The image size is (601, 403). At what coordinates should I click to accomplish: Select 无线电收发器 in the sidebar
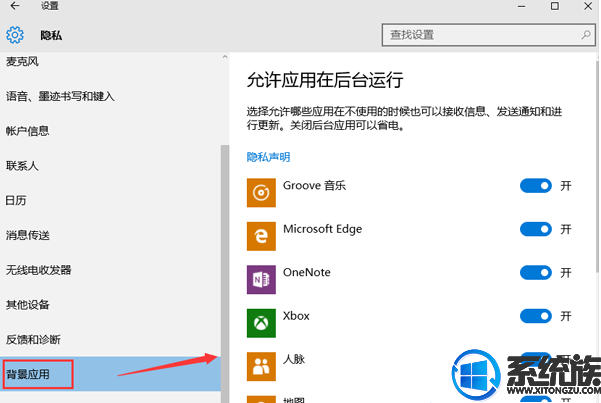click(x=38, y=270)
